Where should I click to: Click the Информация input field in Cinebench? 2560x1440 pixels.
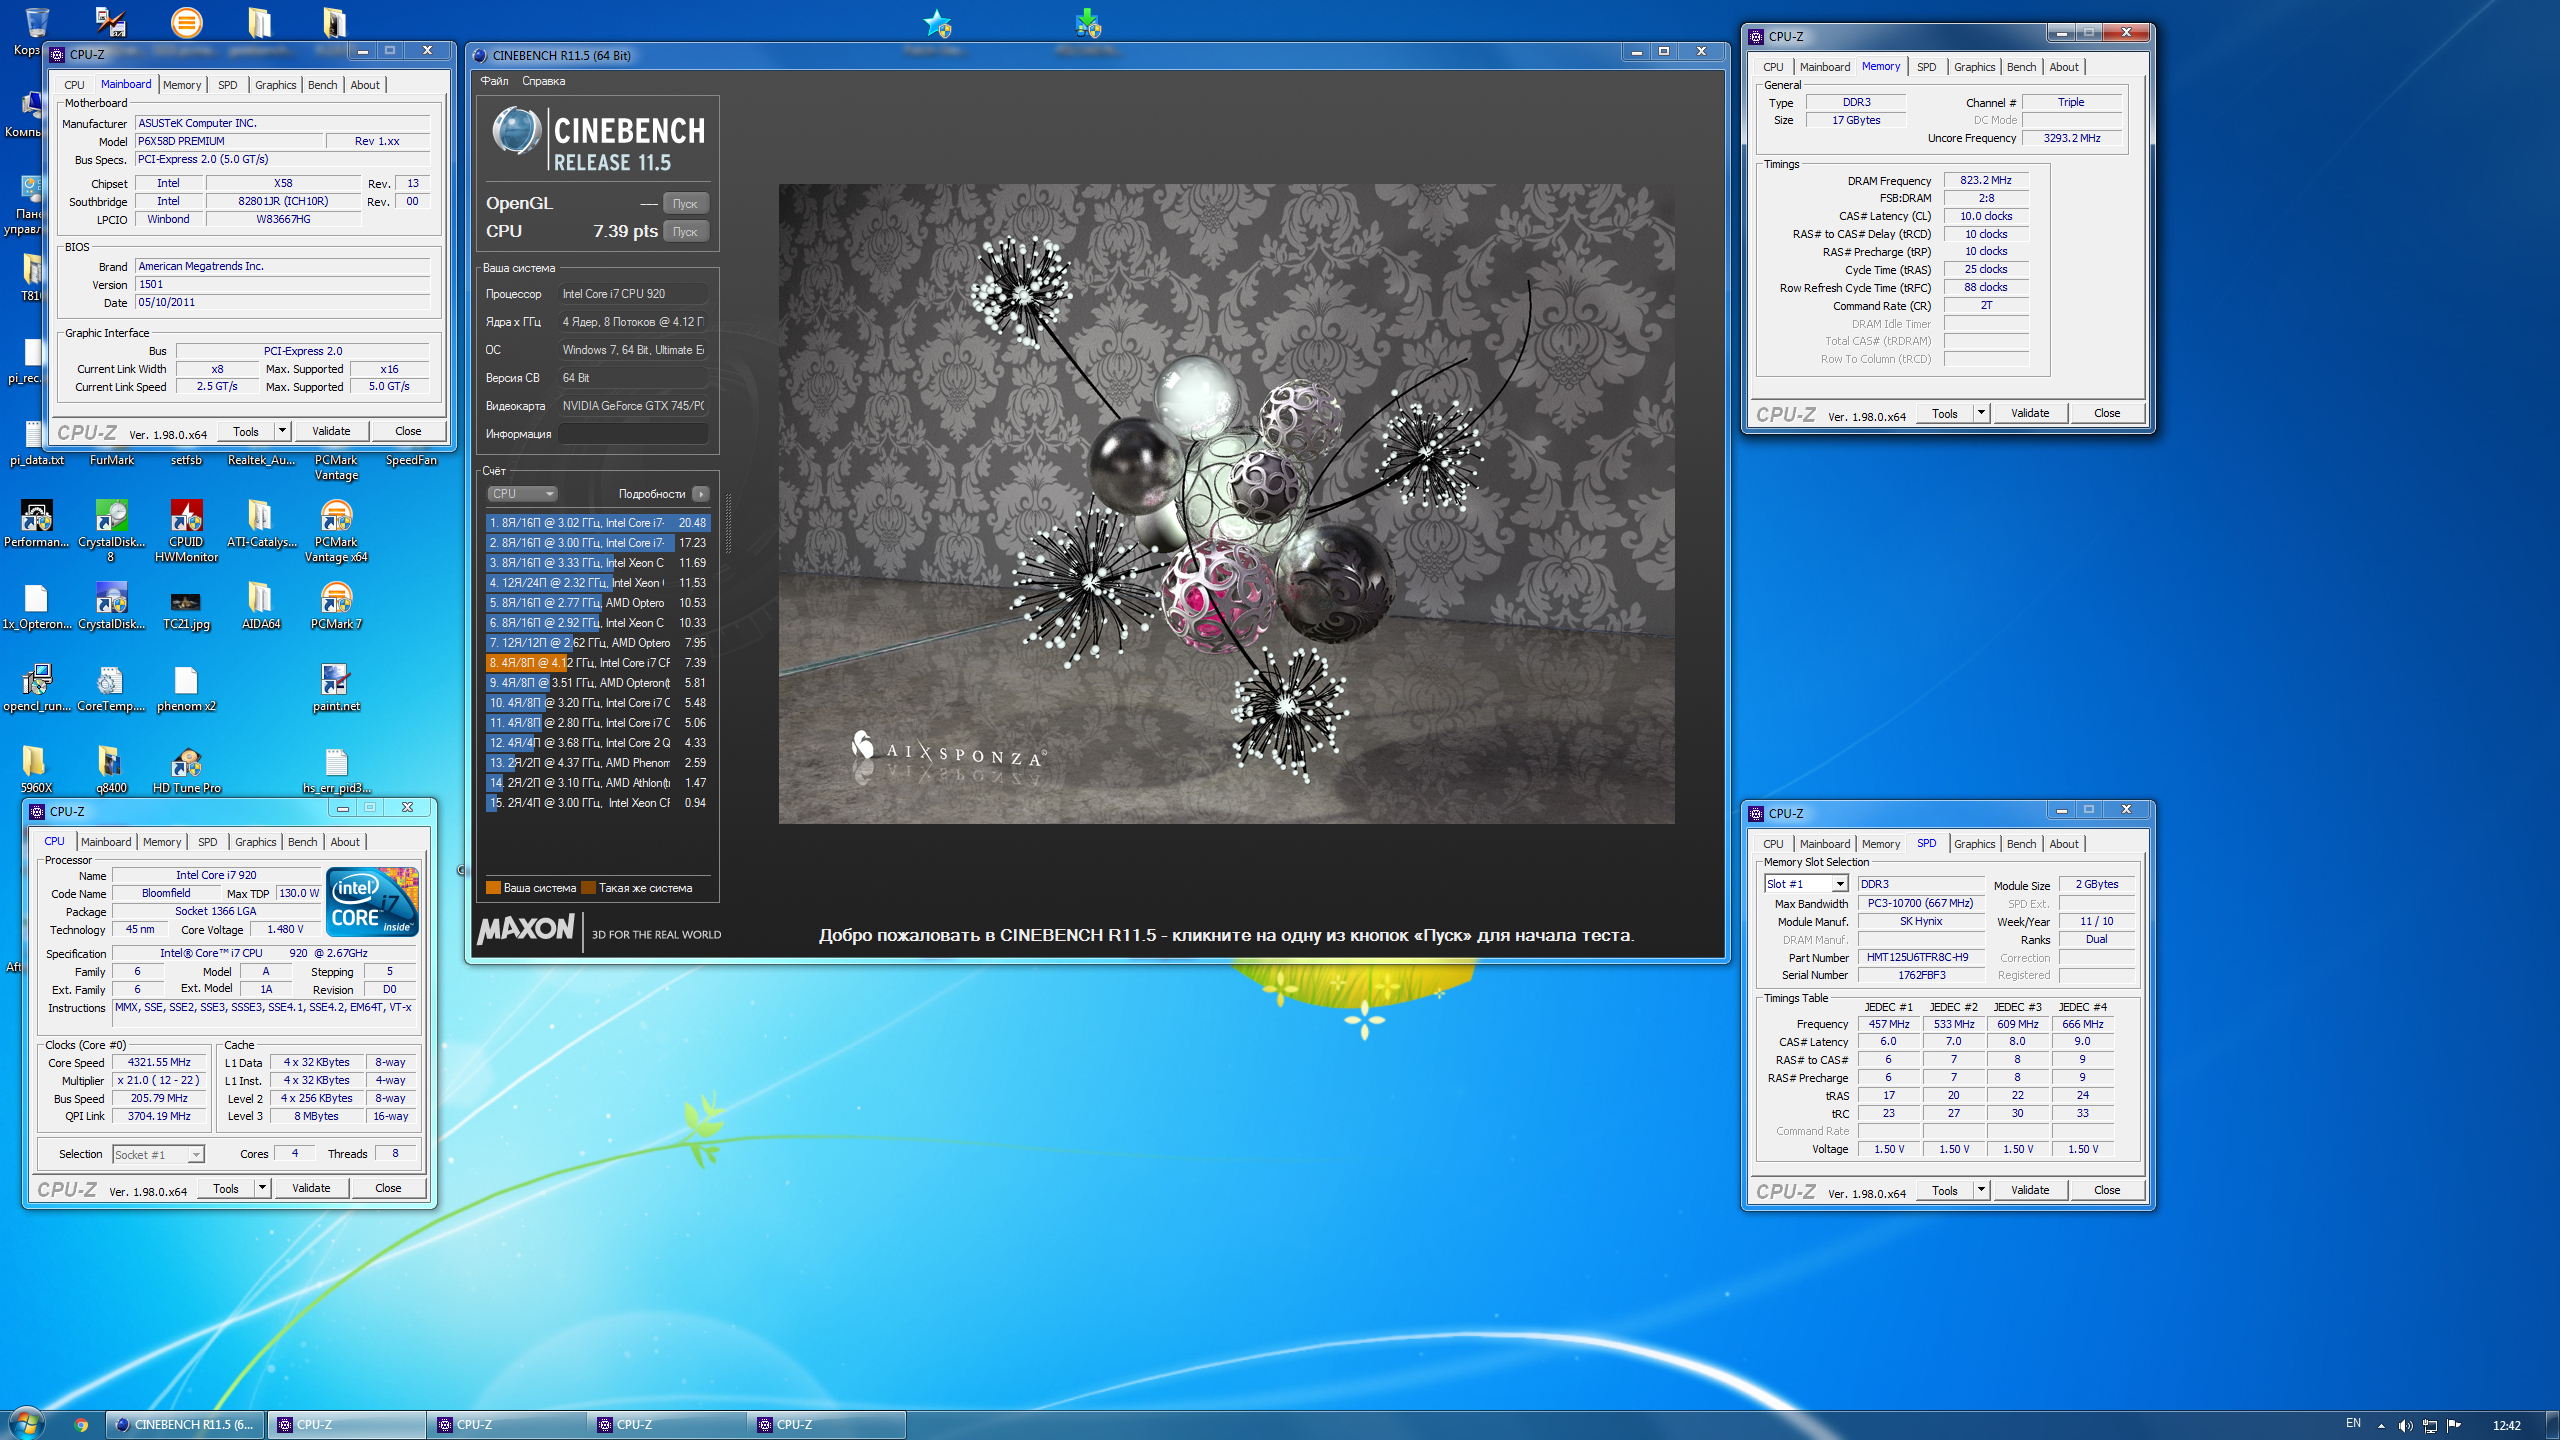(633, 434)
